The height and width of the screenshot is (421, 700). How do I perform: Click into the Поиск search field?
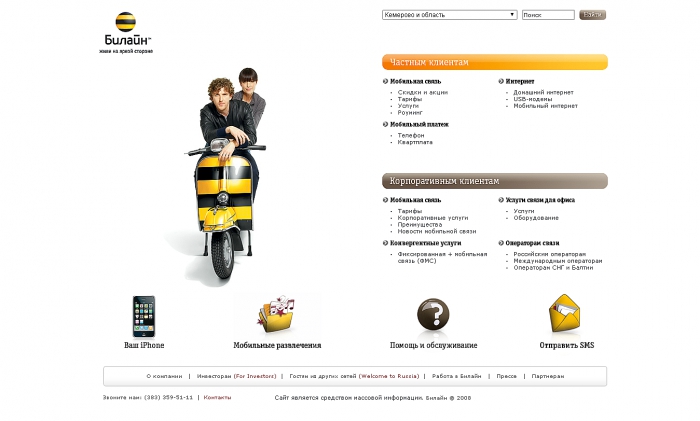tap(548, 15)
